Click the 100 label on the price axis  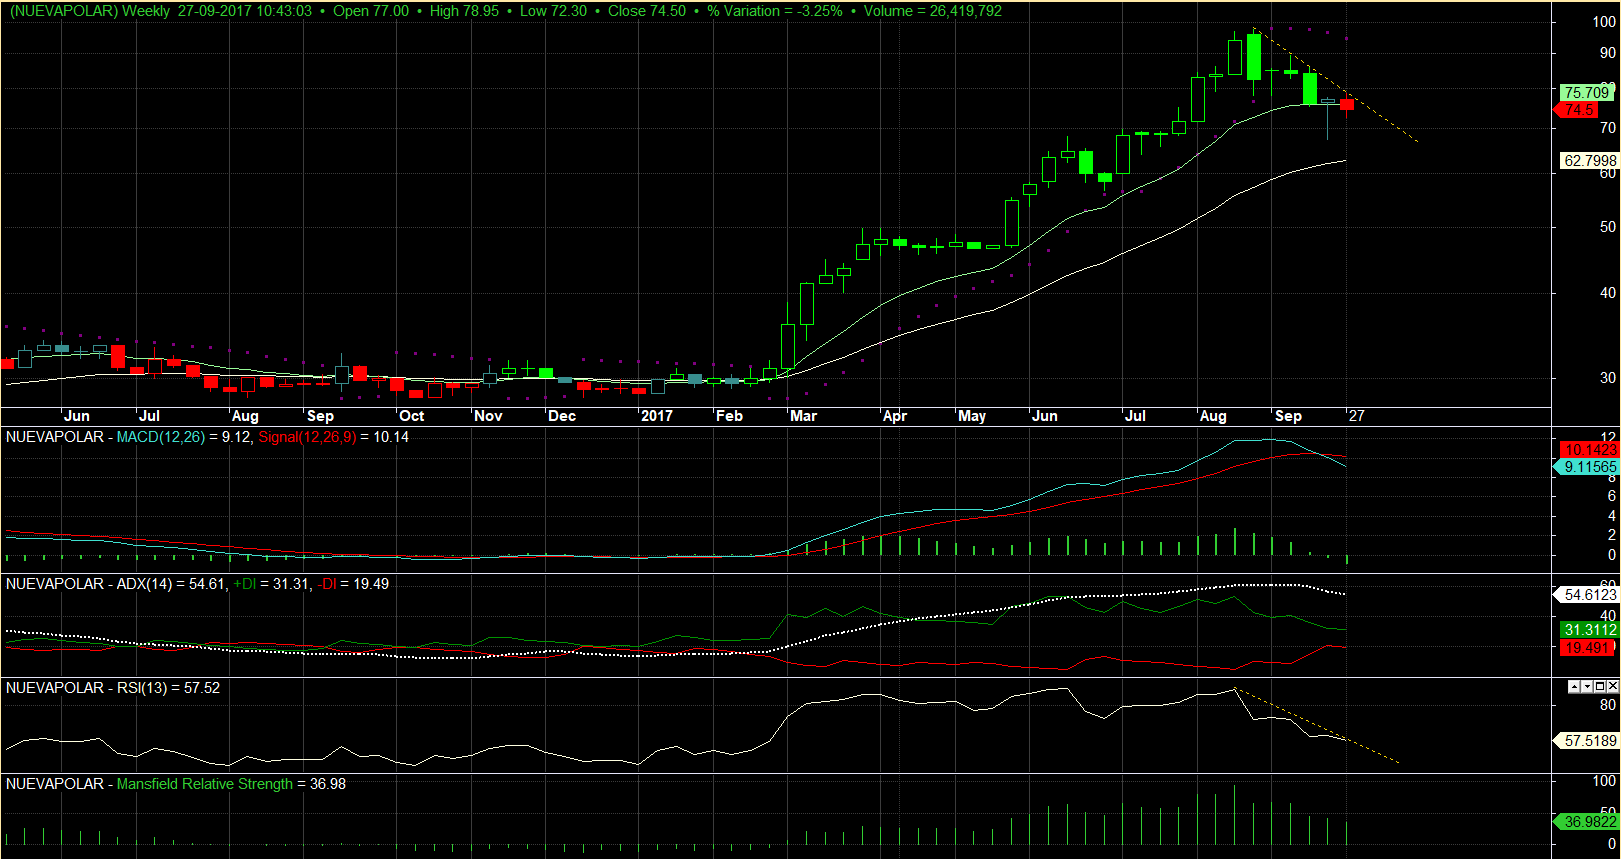(x=1604, y=22)
